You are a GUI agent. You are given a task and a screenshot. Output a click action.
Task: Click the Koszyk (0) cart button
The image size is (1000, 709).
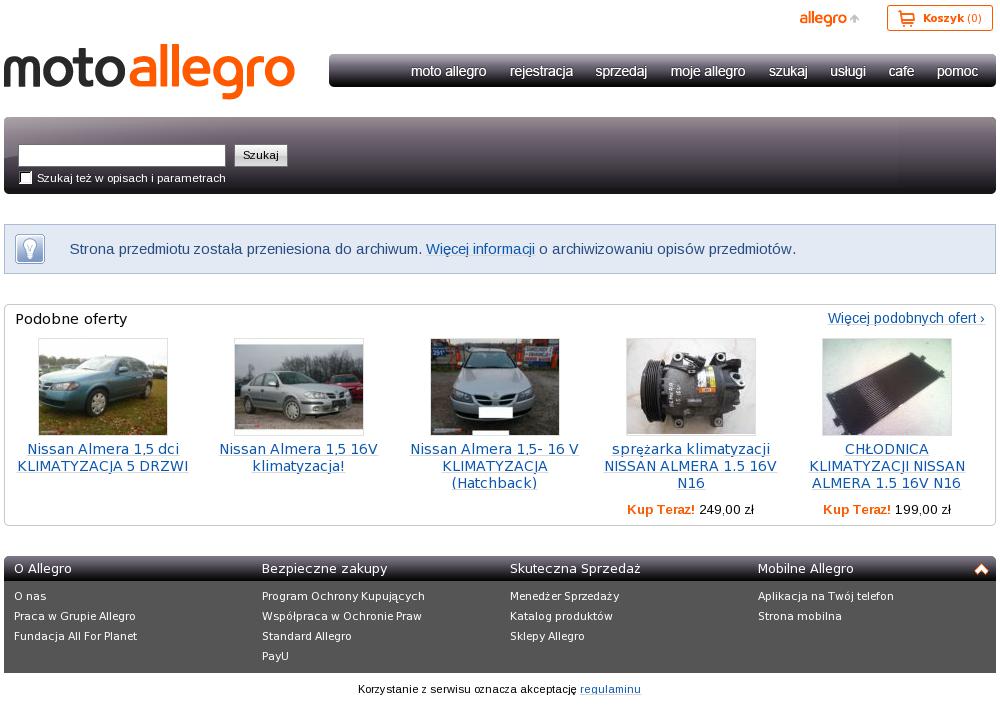point(939,18)
